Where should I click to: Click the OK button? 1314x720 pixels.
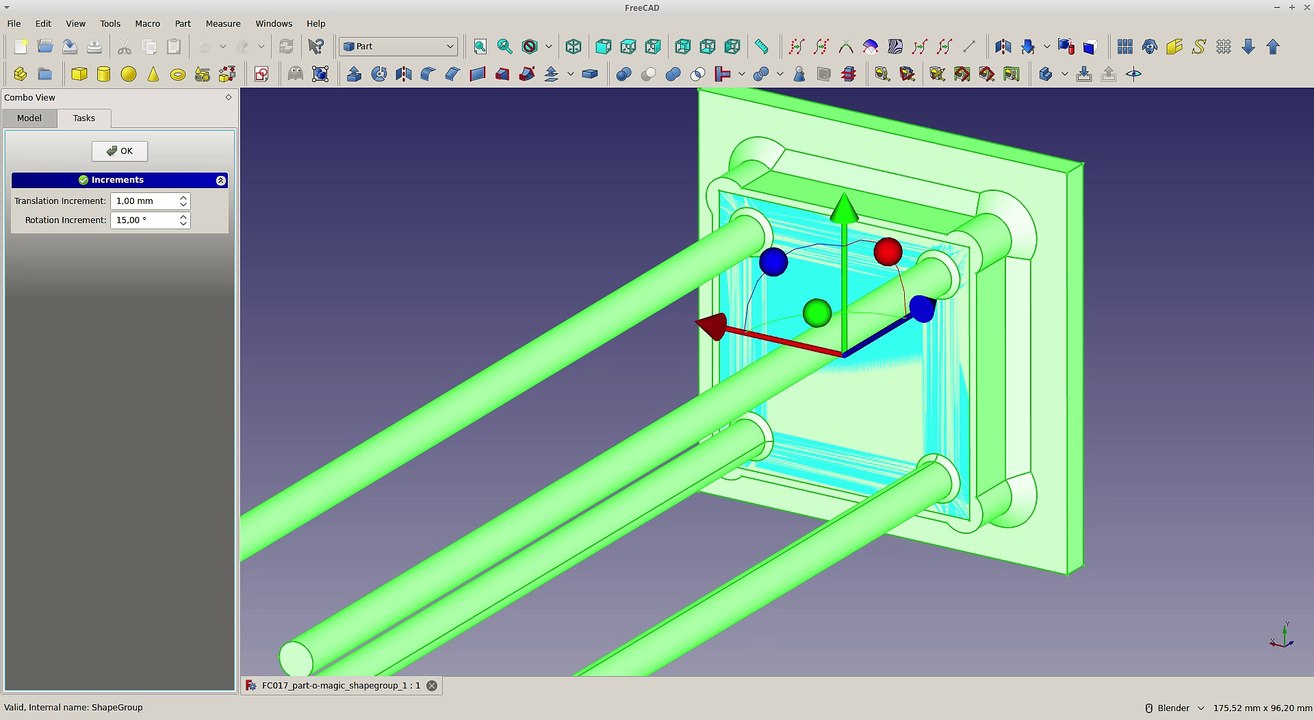120,151
